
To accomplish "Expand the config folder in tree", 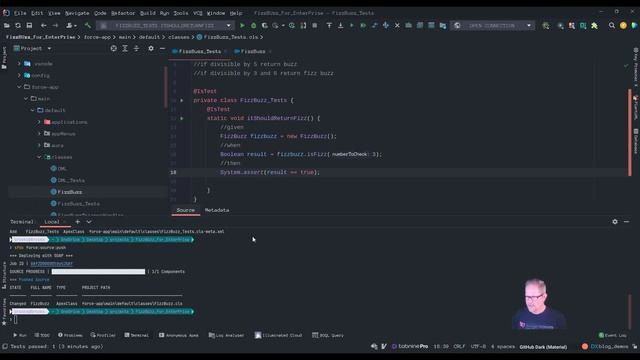I will pyautogui.click(x=19, y=76).
